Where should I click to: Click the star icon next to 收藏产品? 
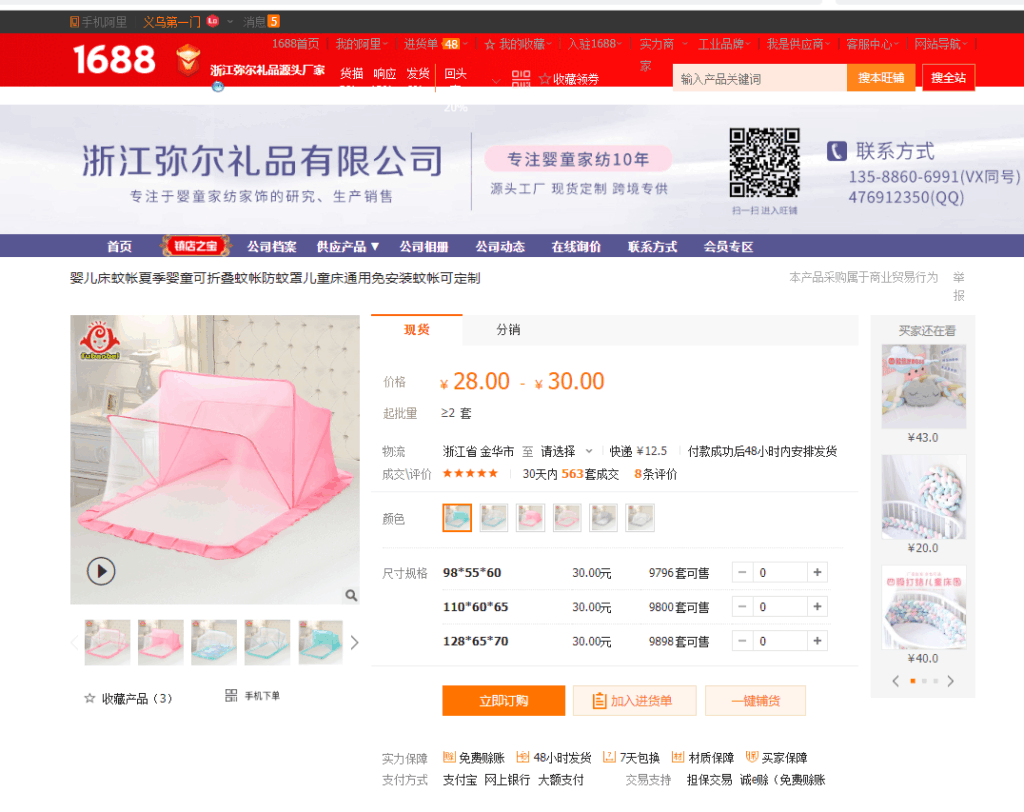[x=89, y=698]
